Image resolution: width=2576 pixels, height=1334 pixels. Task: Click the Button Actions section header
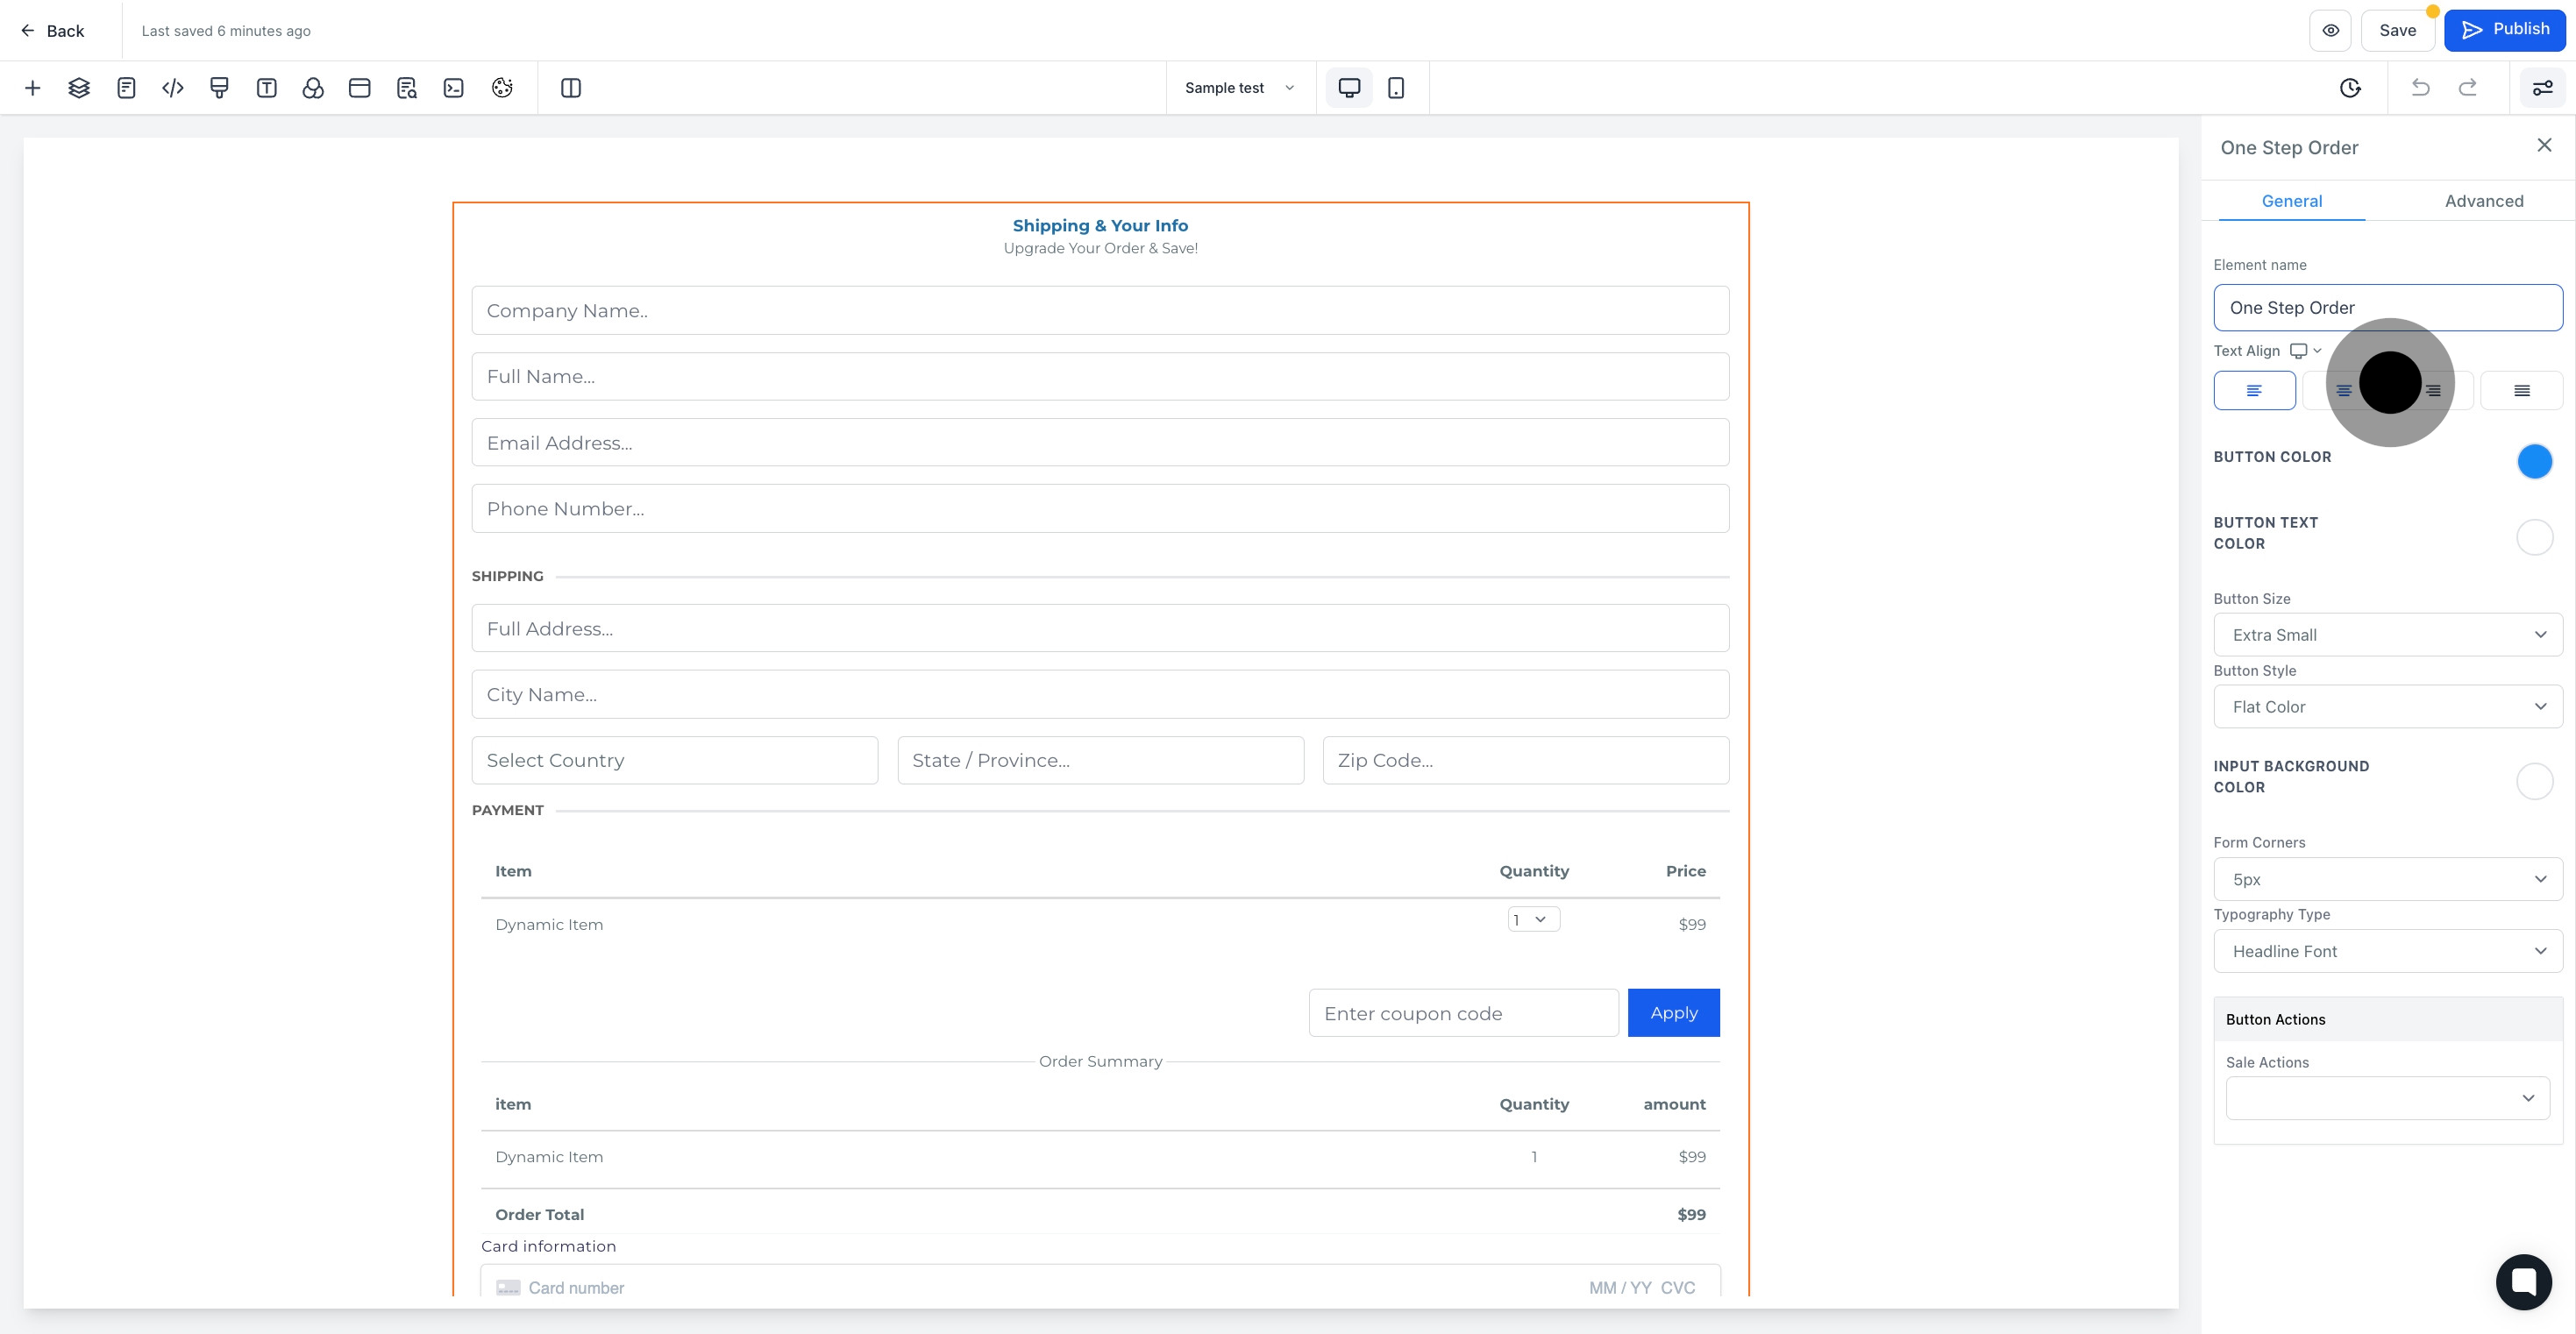click(2387, 1019)
